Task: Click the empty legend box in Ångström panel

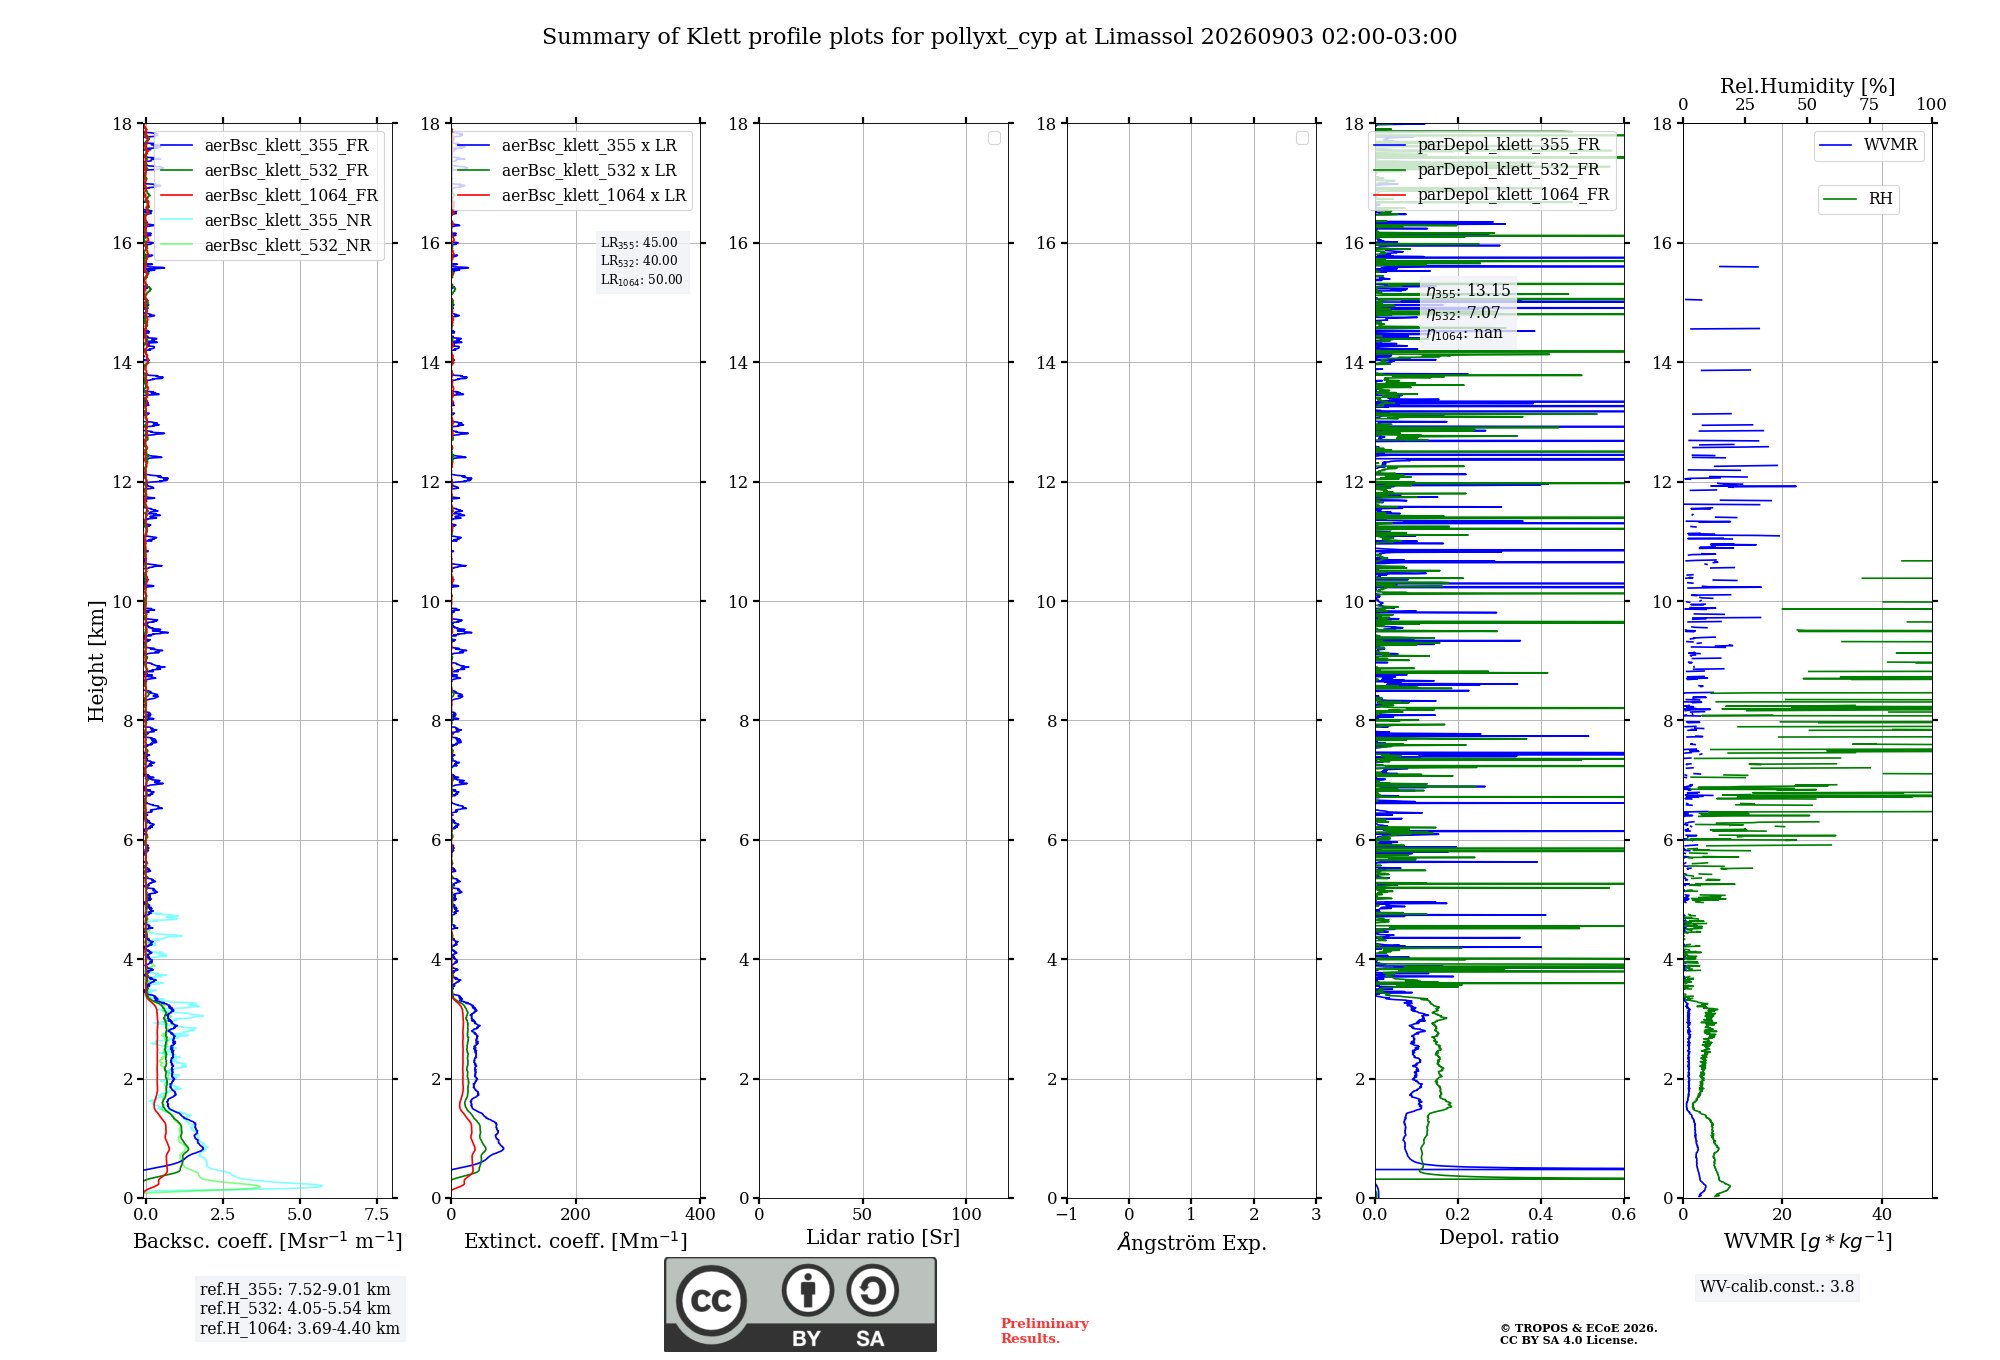Action: click(x=1302, y=138)
